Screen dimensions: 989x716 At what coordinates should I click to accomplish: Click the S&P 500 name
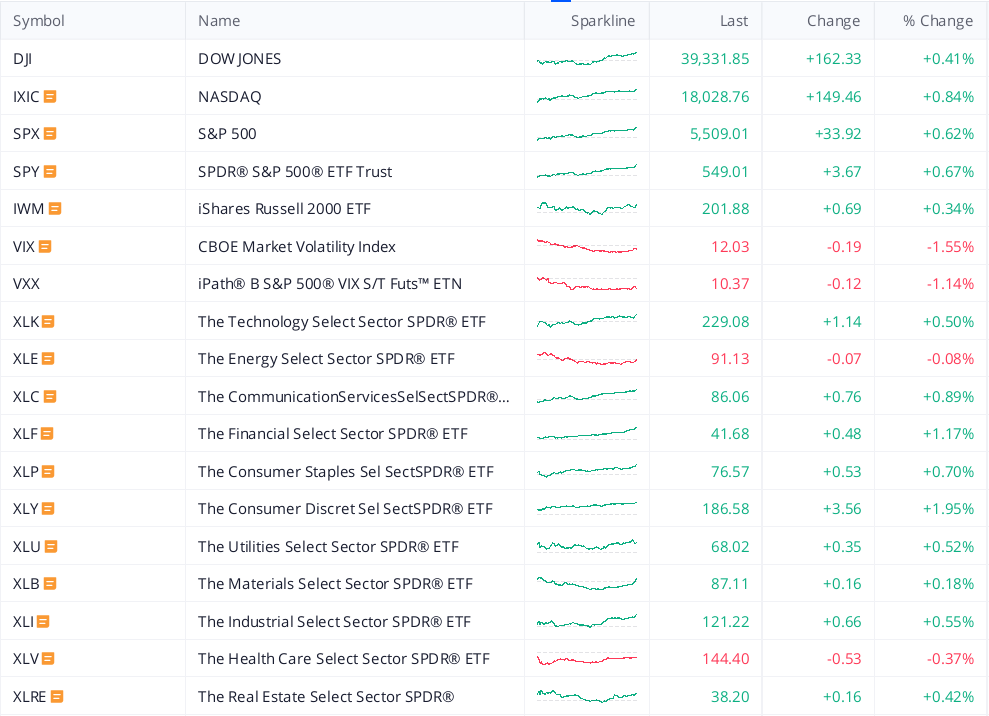(x=227, y=134)
